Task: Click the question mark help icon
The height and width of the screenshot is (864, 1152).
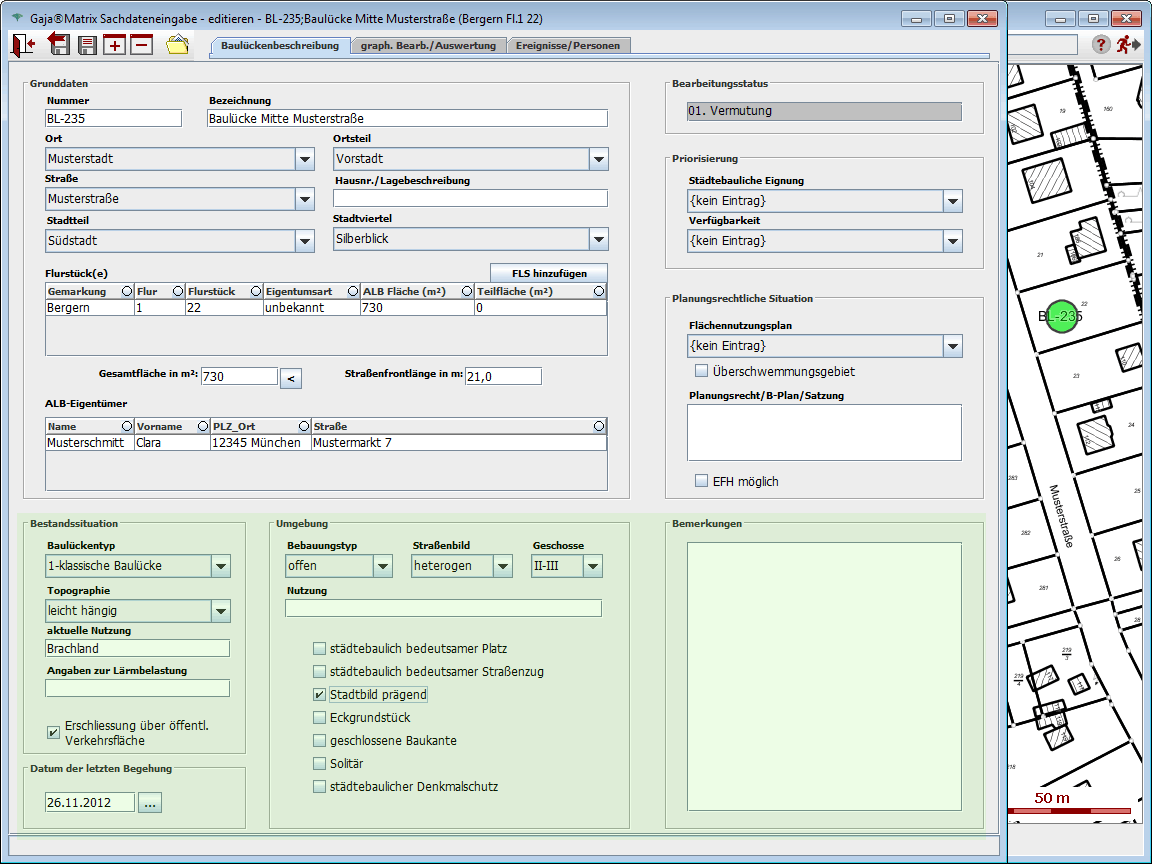Action: (1101, 45)
